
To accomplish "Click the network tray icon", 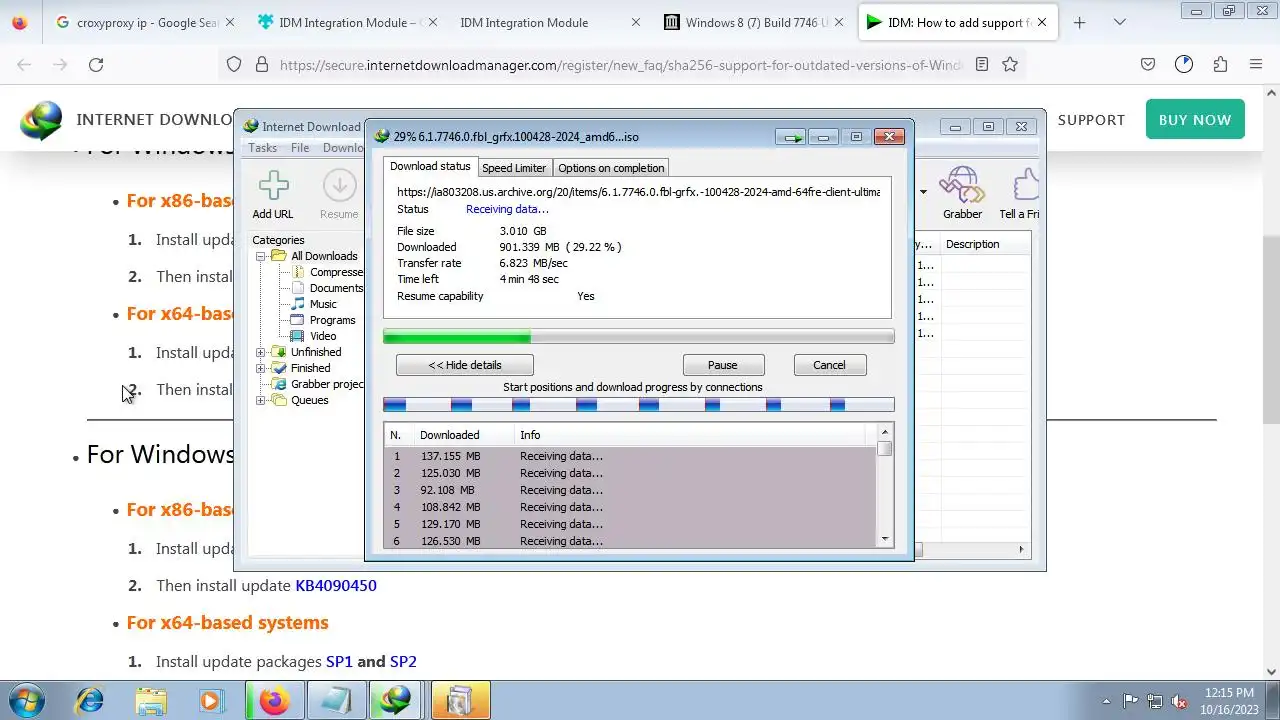I will pyautogui.click(x=1155, y=701).
